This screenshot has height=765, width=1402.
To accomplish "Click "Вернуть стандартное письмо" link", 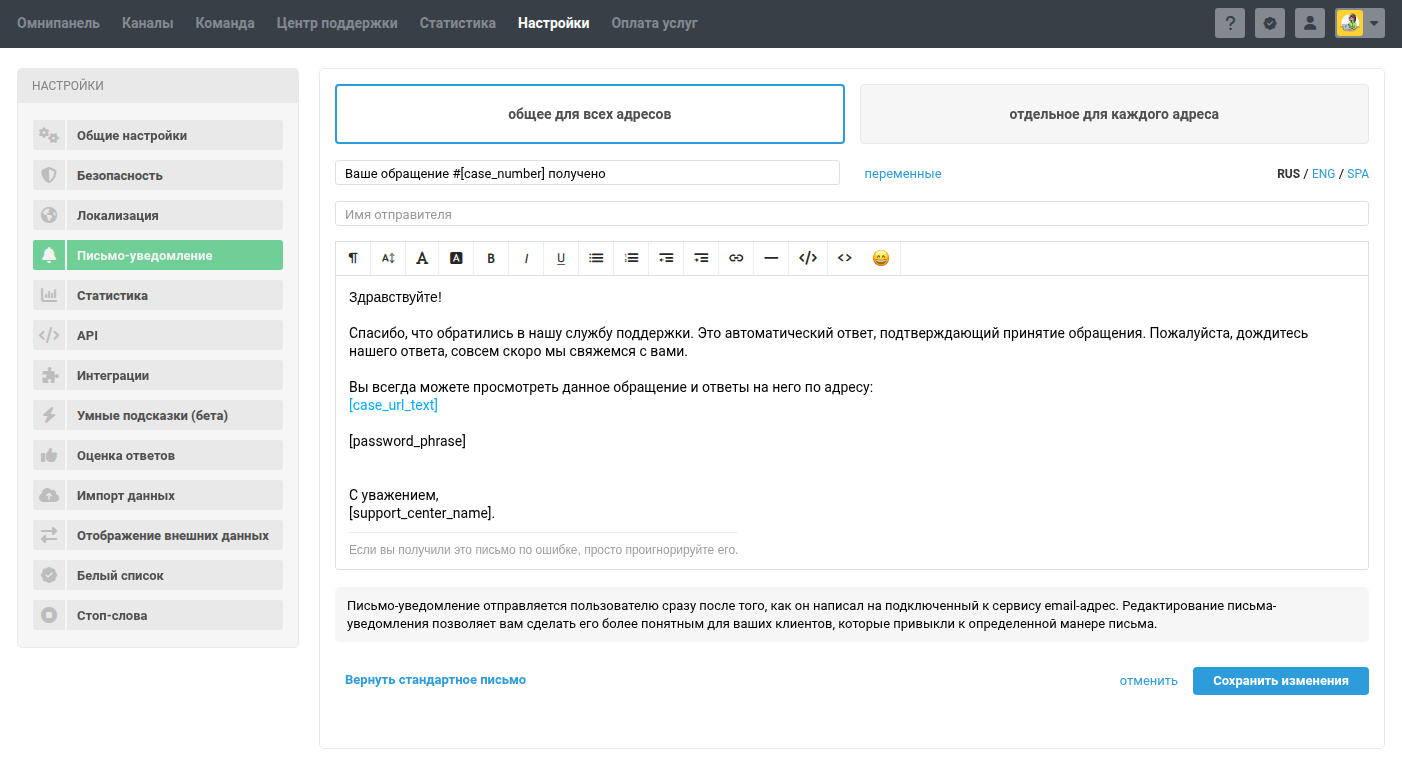I will (435, 680).
